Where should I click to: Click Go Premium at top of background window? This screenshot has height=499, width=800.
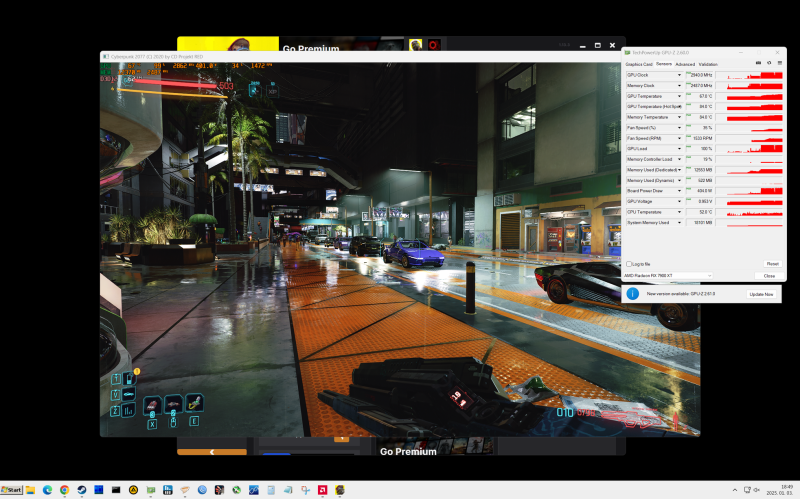tap(311, 48)
